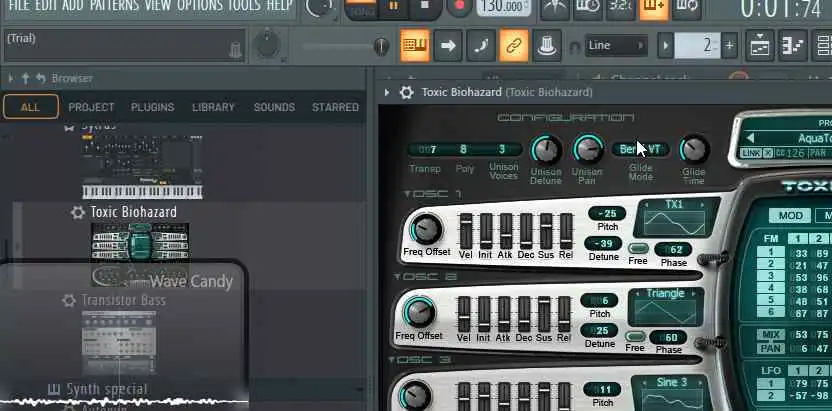
Task: Toggle the orange countdown icon in top bar
Action: 654,7
